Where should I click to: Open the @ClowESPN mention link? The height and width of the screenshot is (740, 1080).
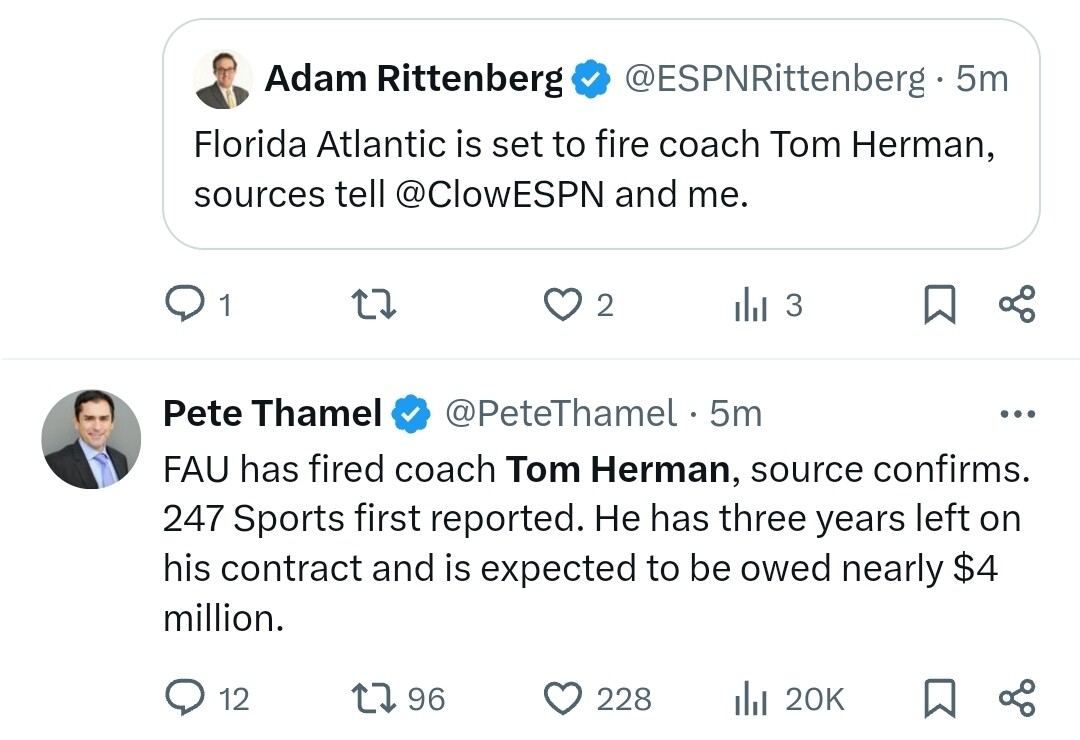click(500, 194)
